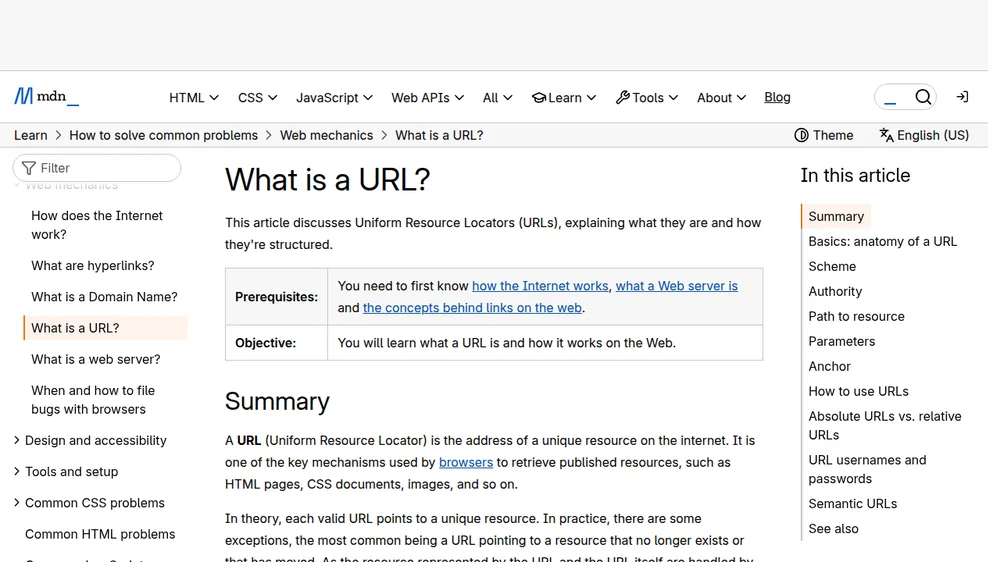
Task: Go to the Blog link
Action: point(777,97)
